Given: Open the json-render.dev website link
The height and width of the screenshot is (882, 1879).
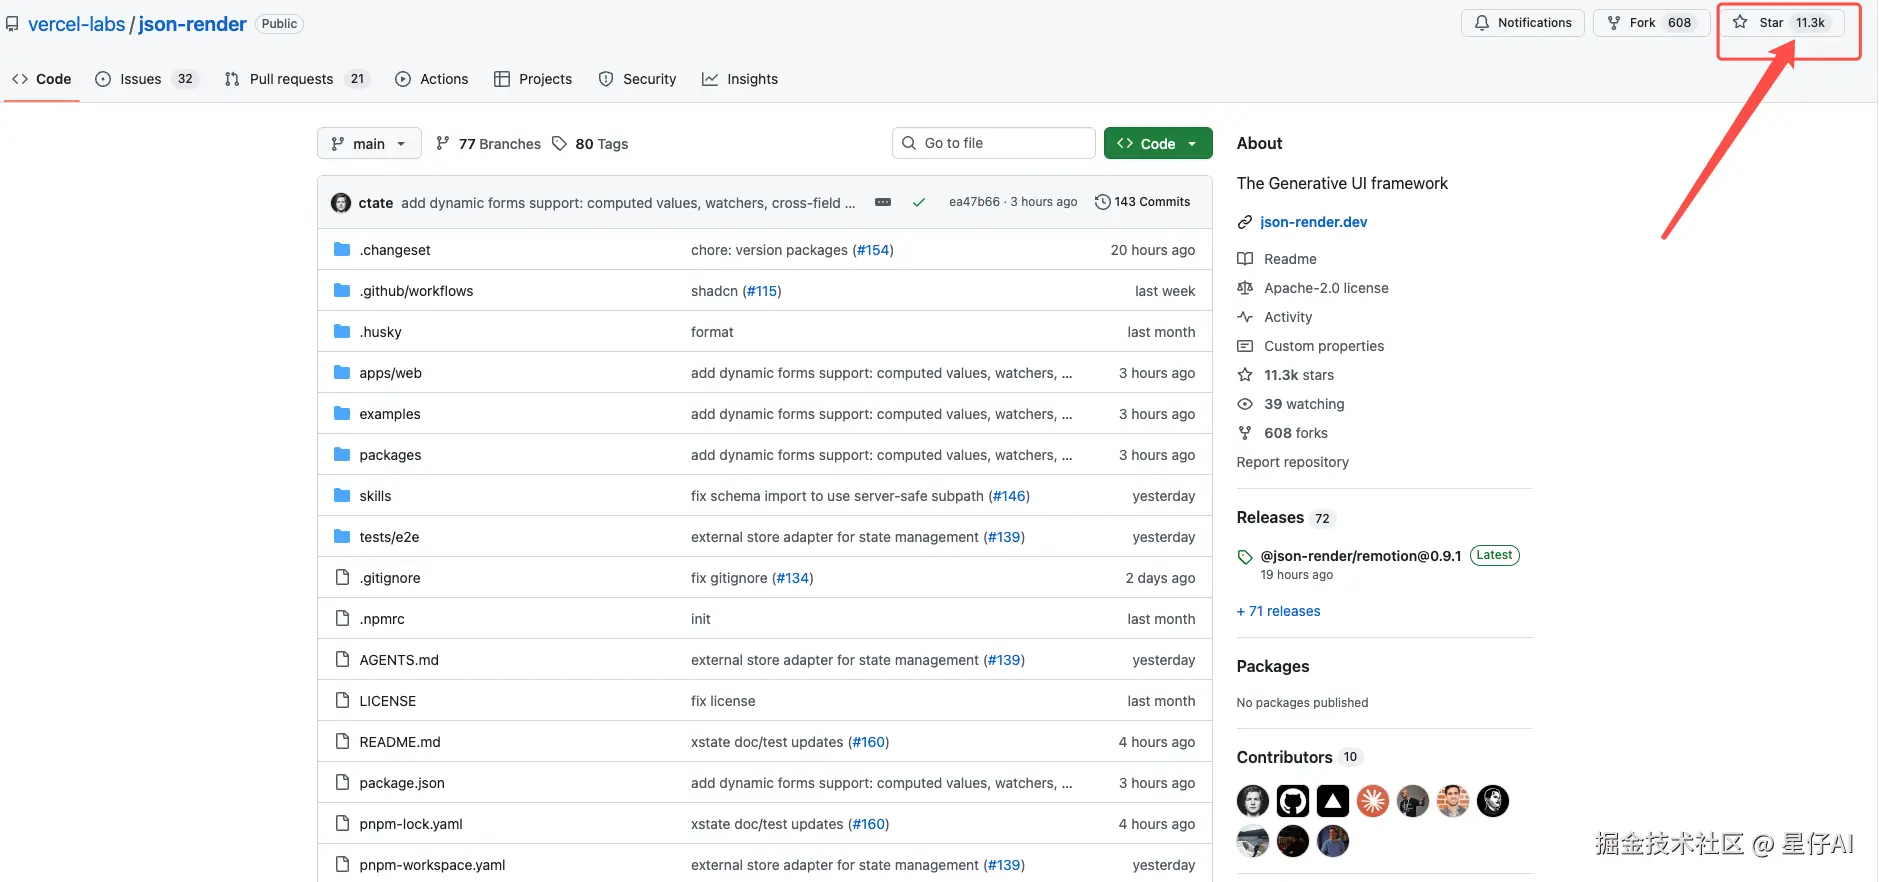Looking at the screenshot, I should pos(1313,222).
